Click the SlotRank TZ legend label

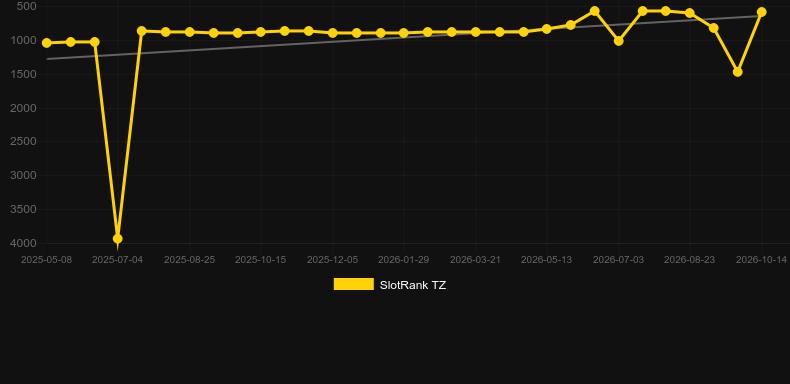pyautogui.click(x=413, y=285)
